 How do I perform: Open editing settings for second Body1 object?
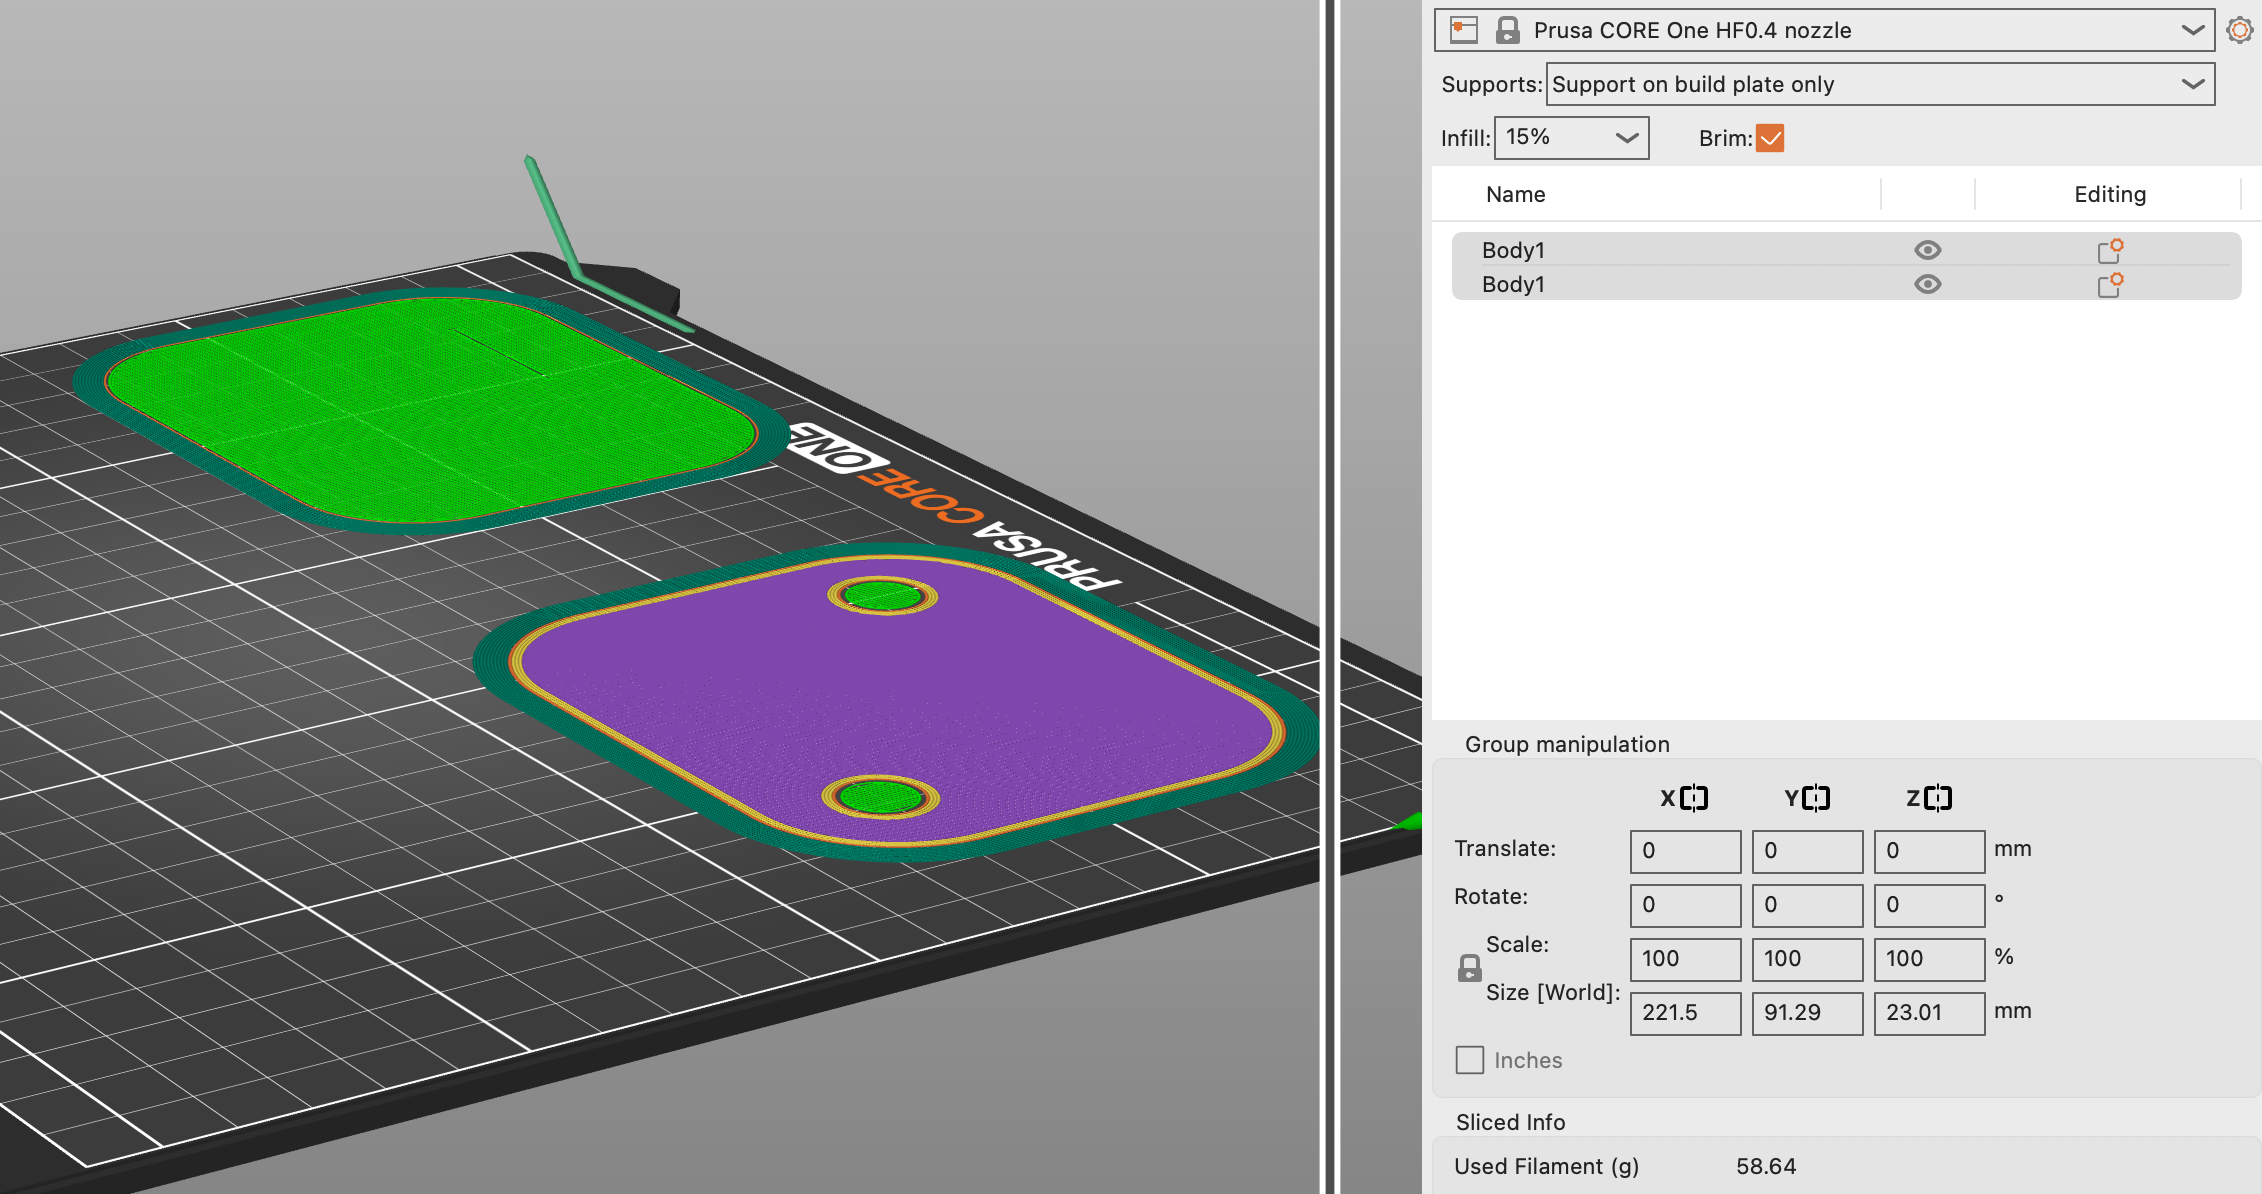pyautogui.click(x=2110, y=285)
